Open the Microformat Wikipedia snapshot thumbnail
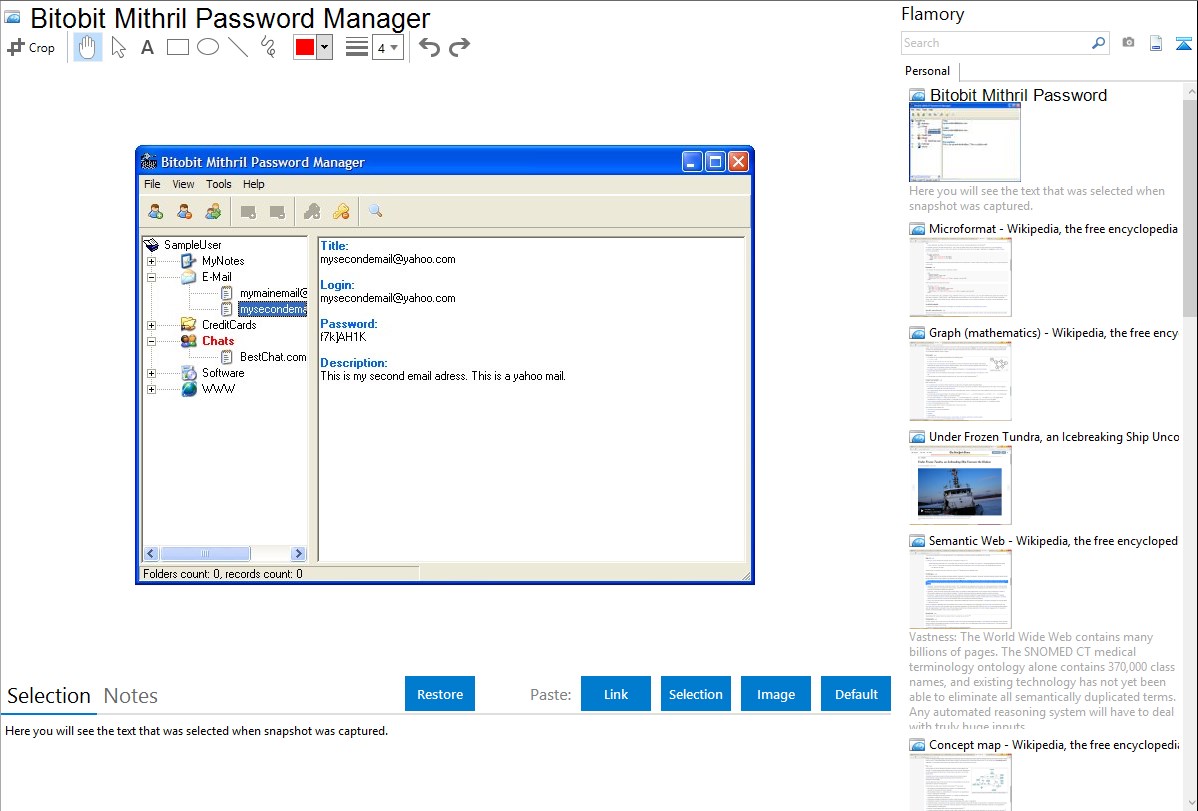 (x=960, y=277)
